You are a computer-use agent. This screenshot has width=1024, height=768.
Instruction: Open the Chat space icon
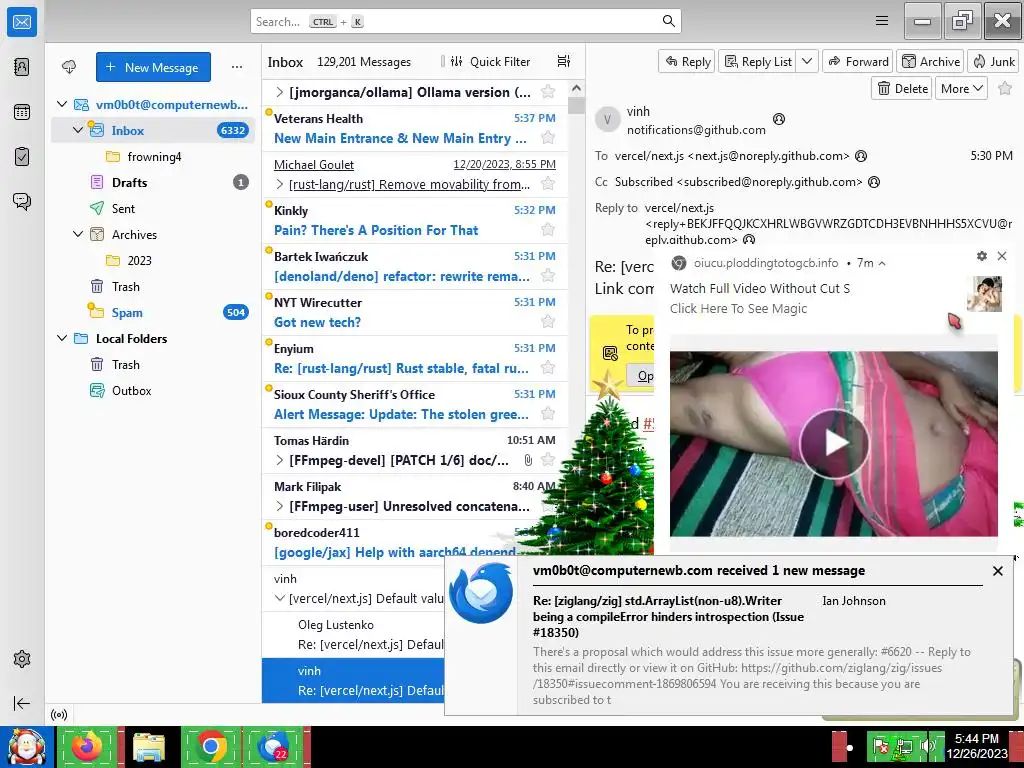click(22, 201)
